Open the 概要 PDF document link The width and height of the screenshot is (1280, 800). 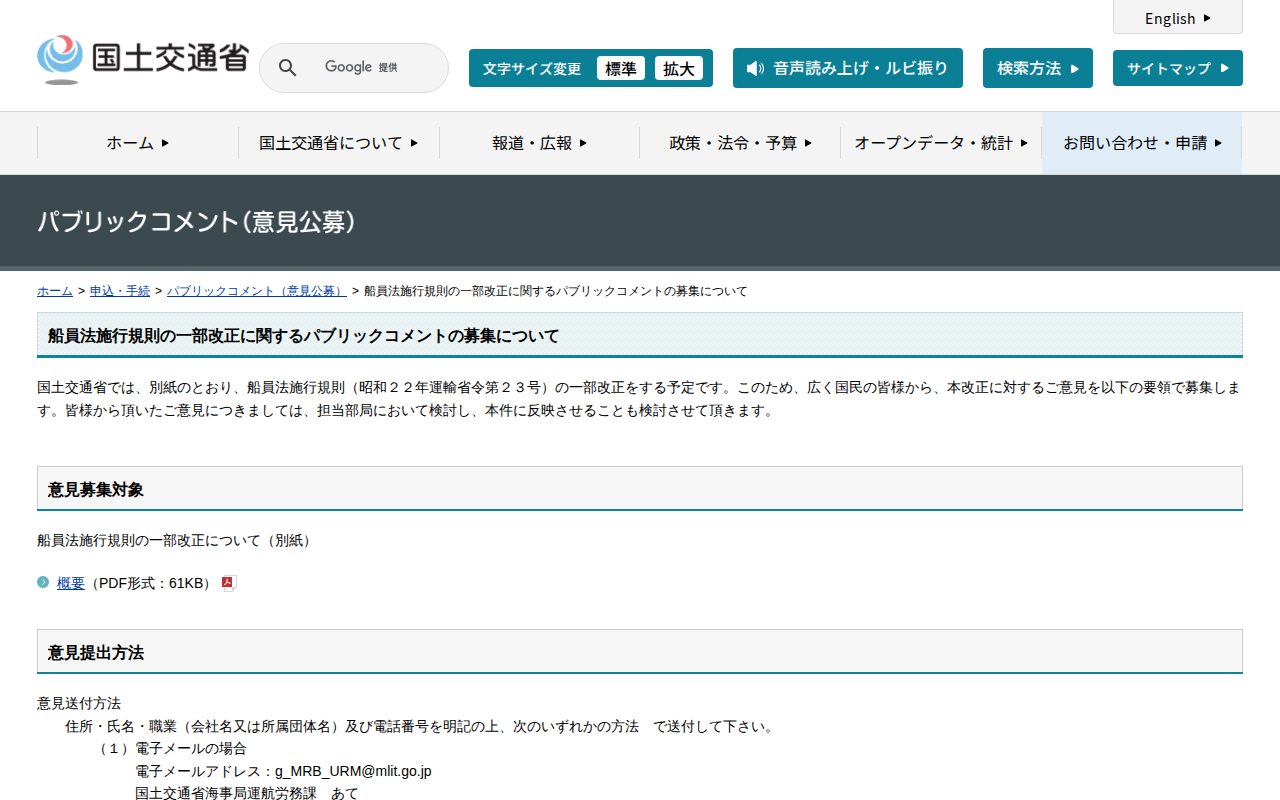(70, 582)
